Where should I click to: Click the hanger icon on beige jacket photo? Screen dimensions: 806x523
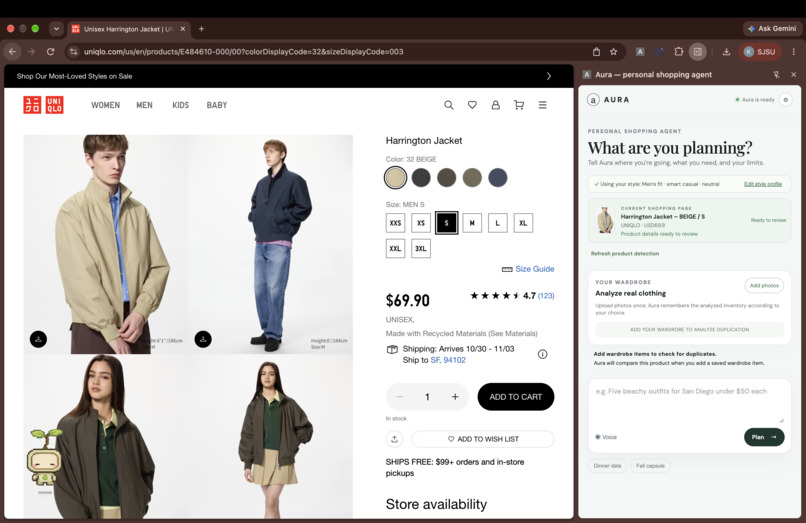point(39,339)
